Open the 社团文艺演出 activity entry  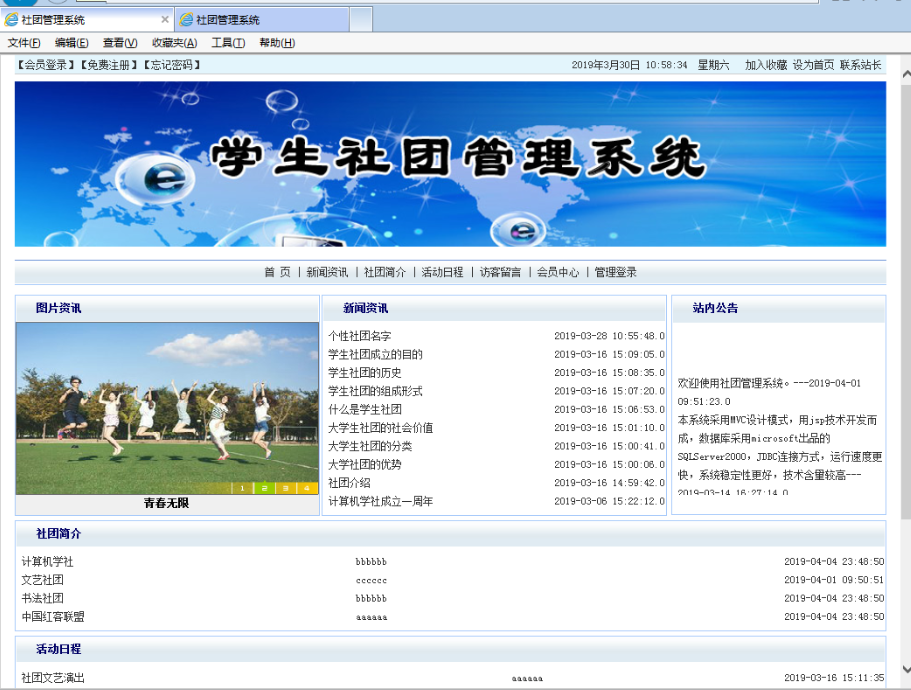tap(53, 678)
